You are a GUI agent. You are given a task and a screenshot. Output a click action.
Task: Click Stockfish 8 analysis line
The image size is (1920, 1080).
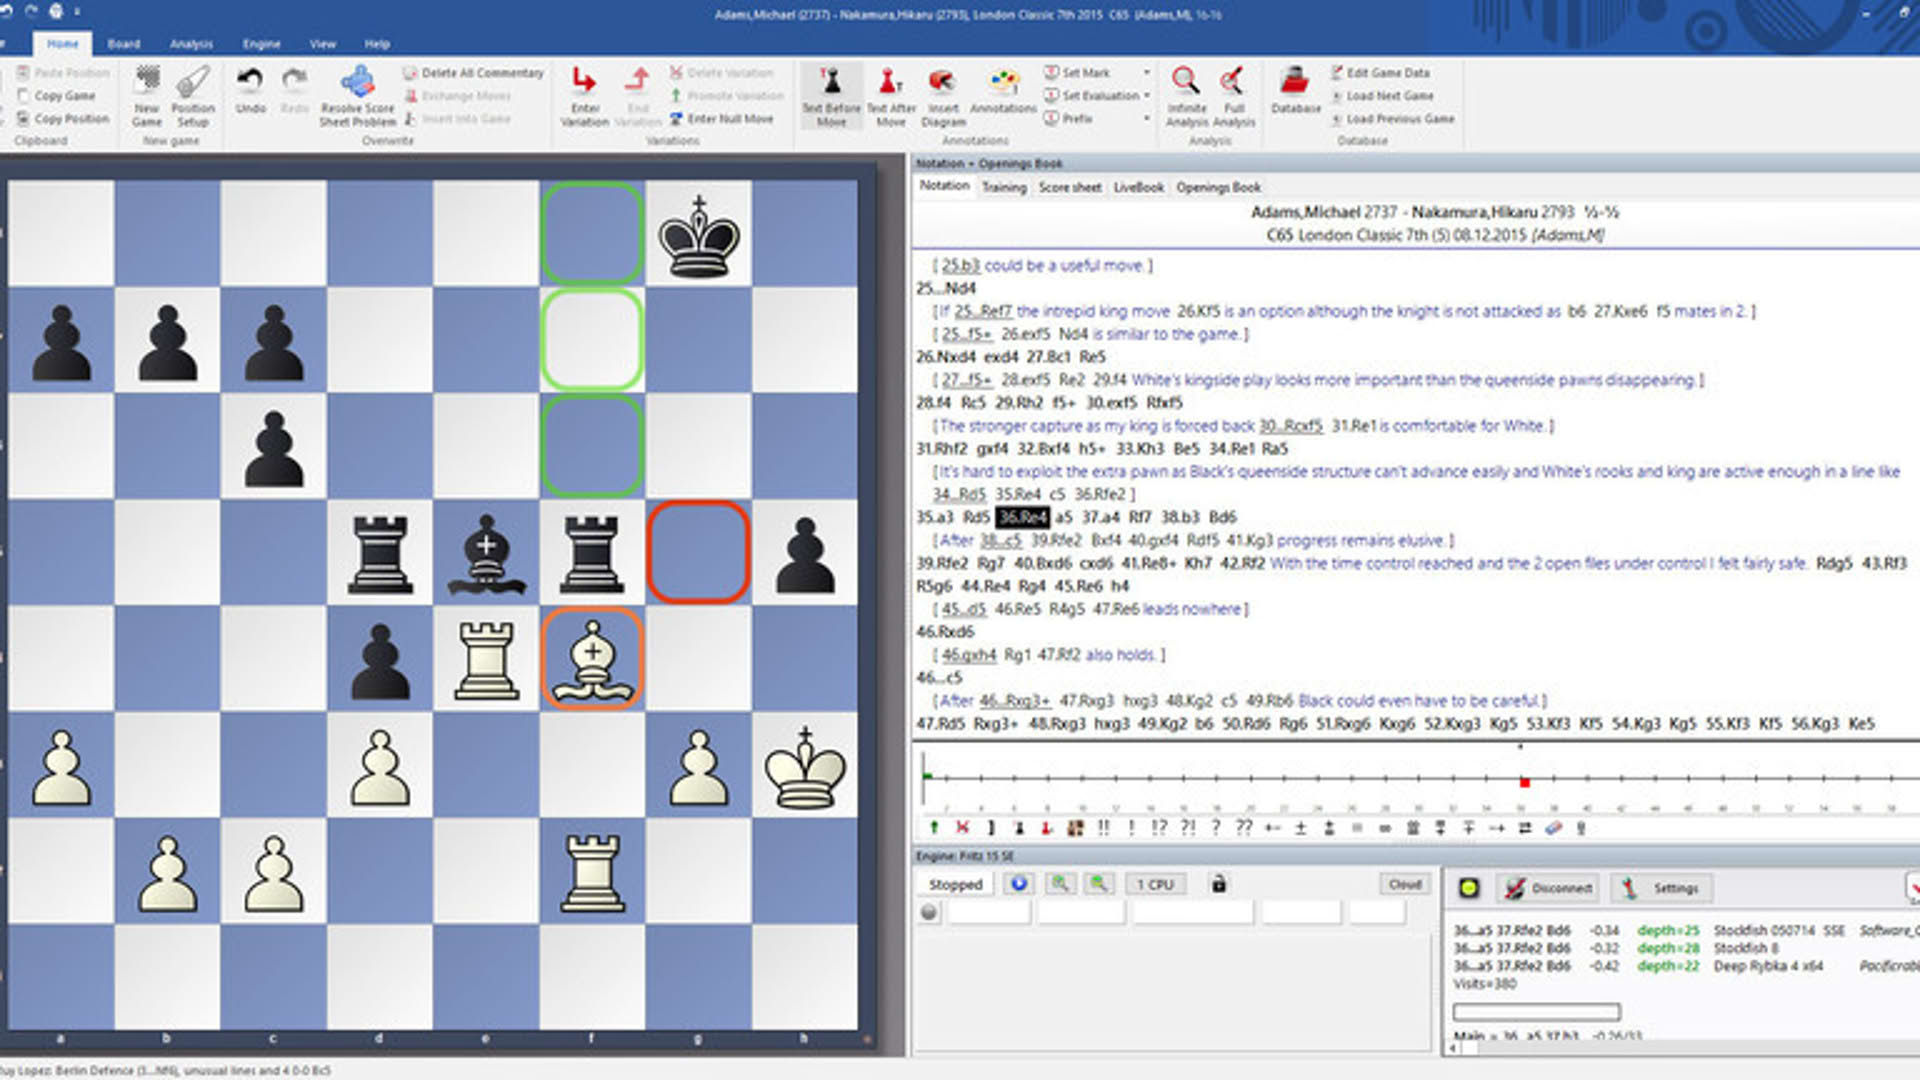[1615, 948]
